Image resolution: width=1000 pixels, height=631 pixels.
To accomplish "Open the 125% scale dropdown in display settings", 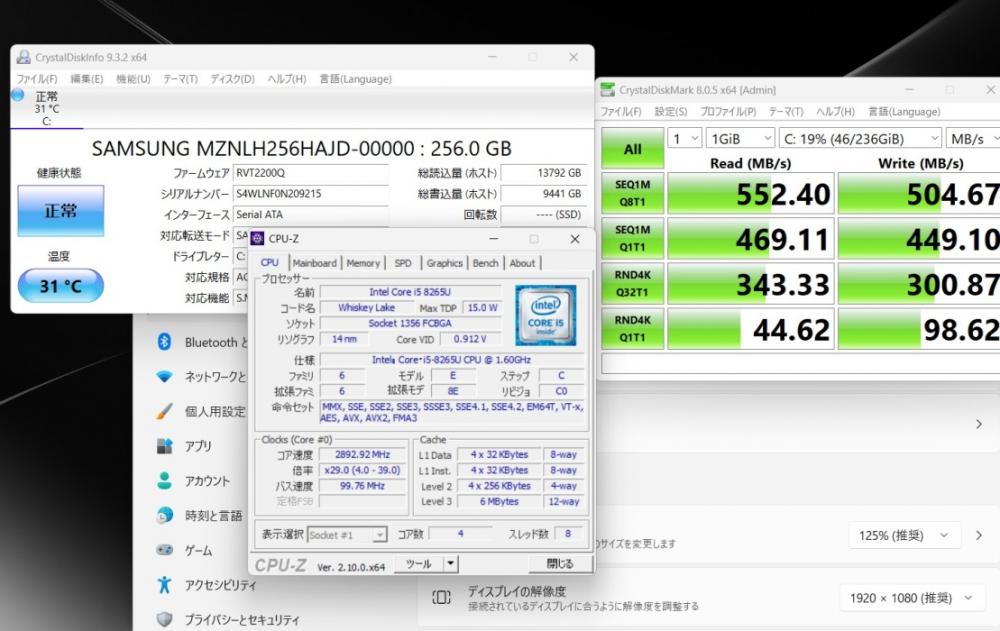I will 904,535.
